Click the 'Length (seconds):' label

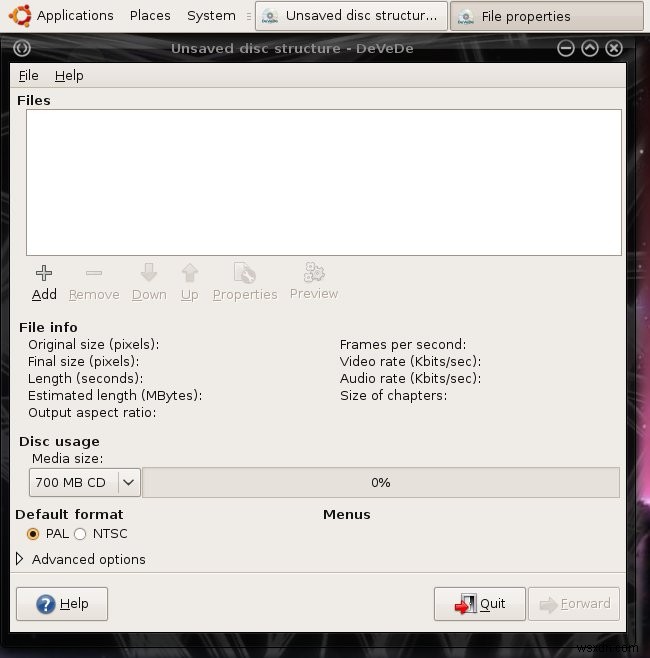point(86,379)
